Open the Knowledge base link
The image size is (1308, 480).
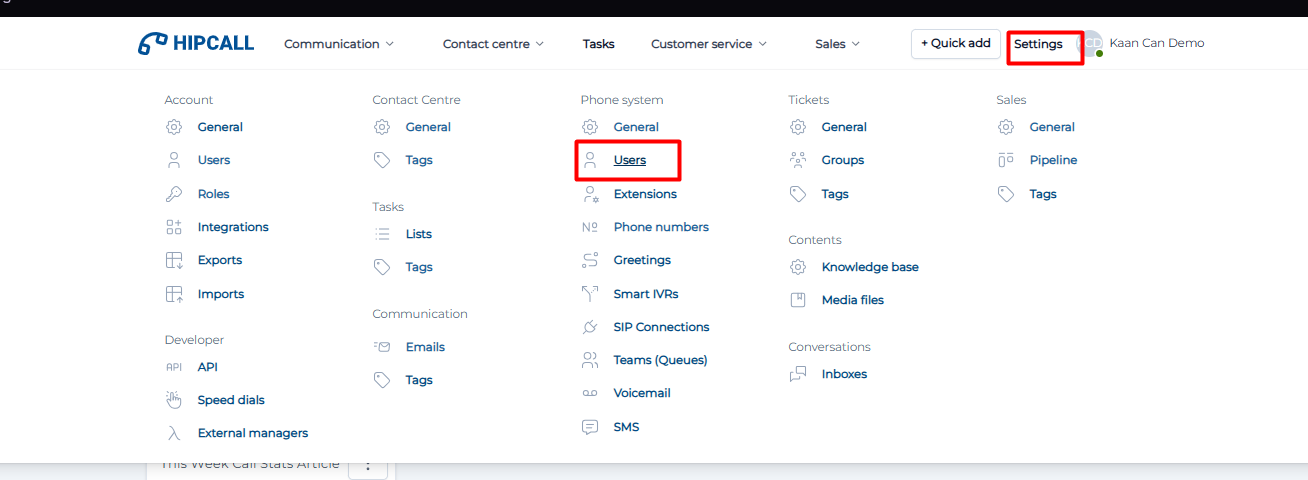click(870, 267)
